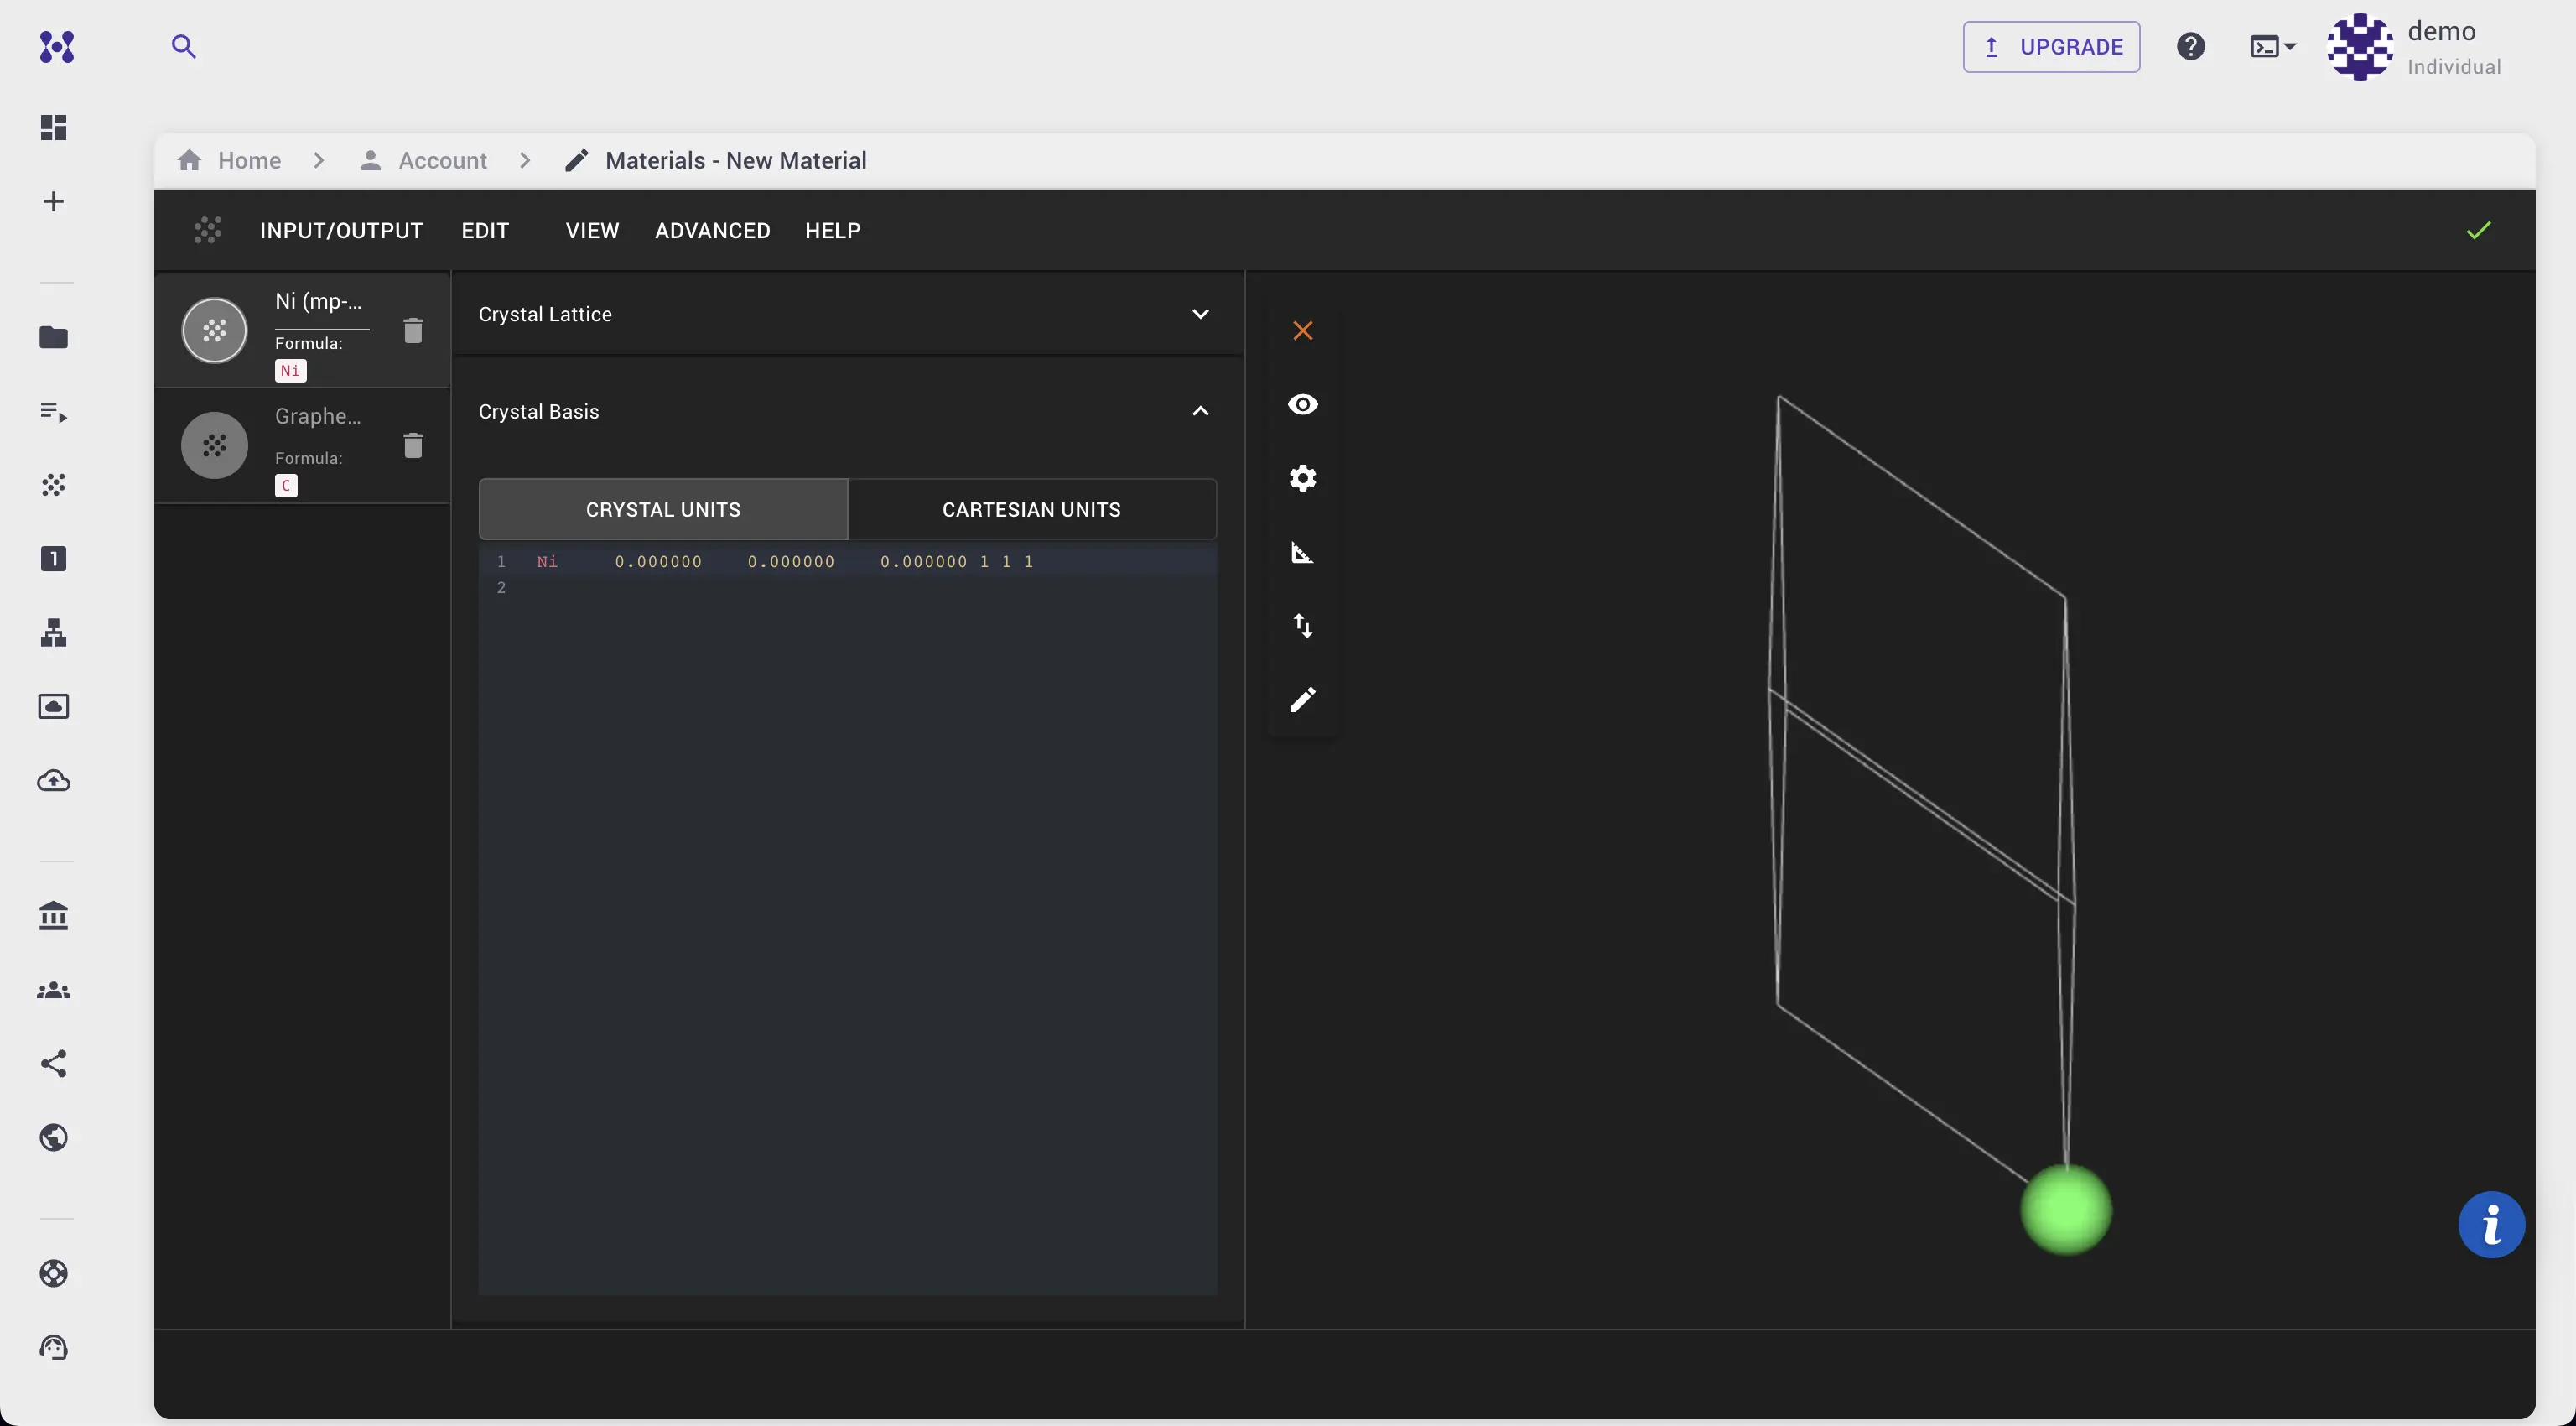The width and height of the screenshot is (2576, 1426).
Task: Open viewer settings gear icon
Action: pos(1302,478)
